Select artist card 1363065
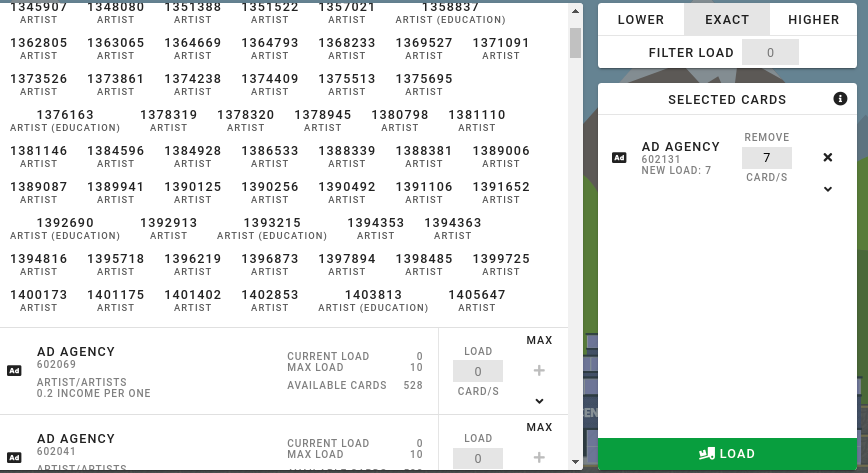868x473 pixels. (115, 48)
